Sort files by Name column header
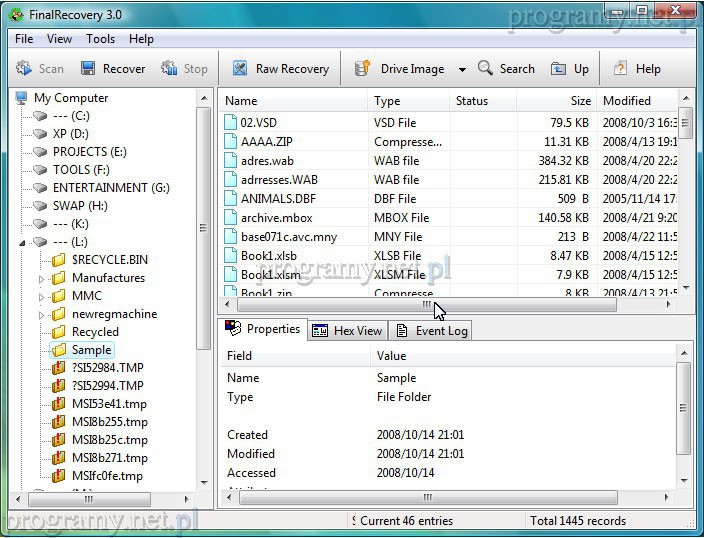 click(290, 101)
